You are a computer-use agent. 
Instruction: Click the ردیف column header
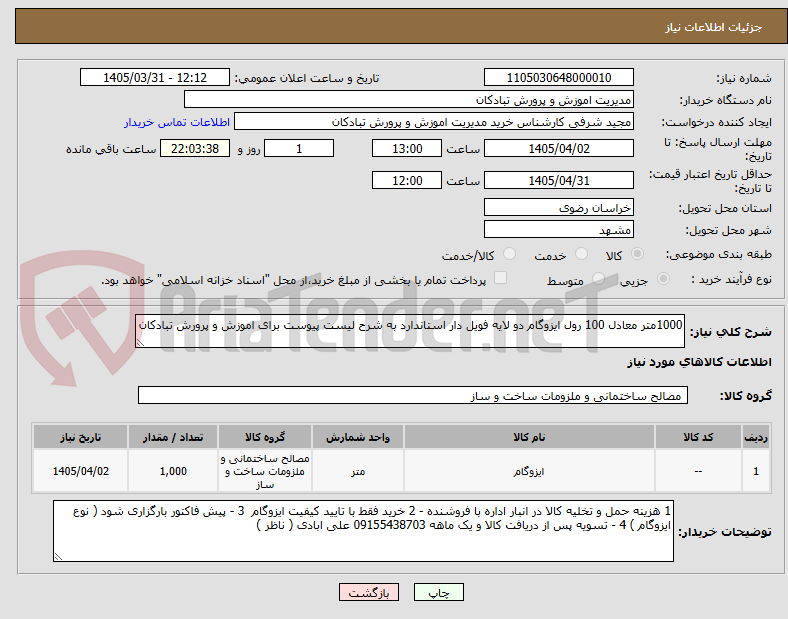pyautogui.click(x=756, y=437)
